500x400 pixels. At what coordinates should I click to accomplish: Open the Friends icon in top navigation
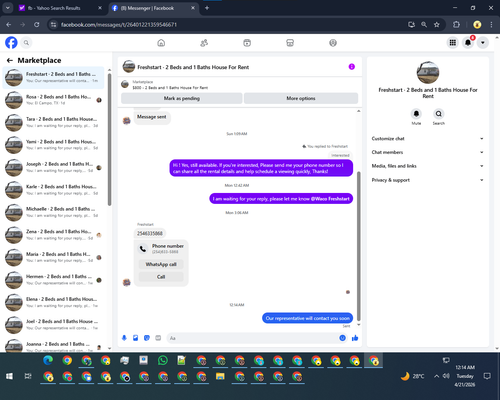204,43
